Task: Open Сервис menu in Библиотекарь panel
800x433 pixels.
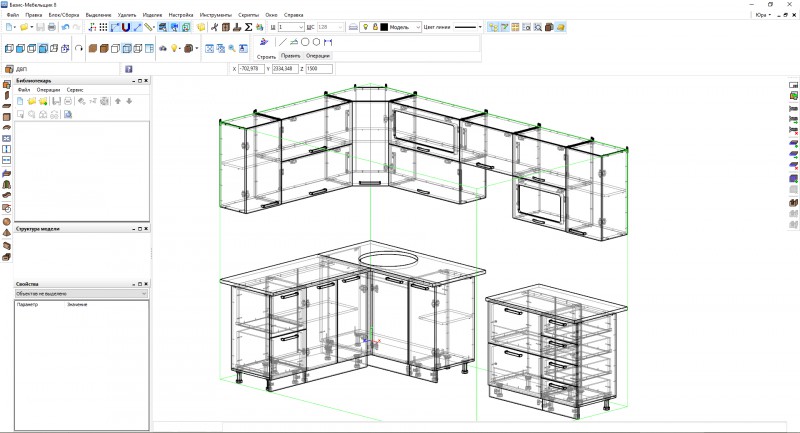Action: pos(75,90)
